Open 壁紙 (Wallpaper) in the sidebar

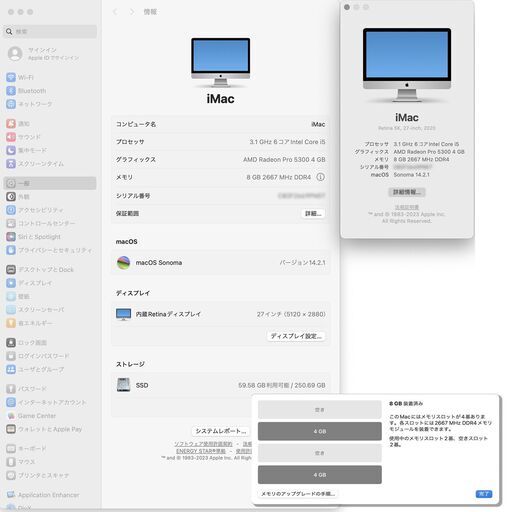tap(50, 296)
